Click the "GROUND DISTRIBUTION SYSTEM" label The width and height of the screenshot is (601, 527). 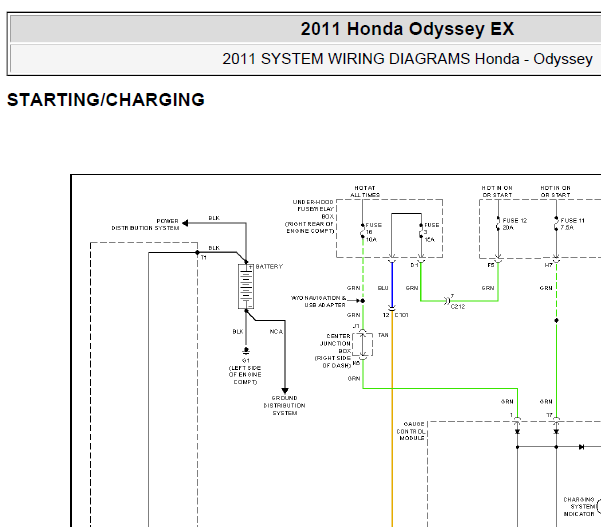[284, 406]
